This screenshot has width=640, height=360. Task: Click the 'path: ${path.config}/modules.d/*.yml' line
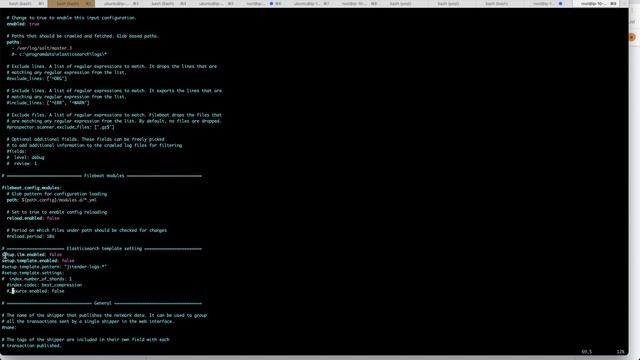pos(51,200)
